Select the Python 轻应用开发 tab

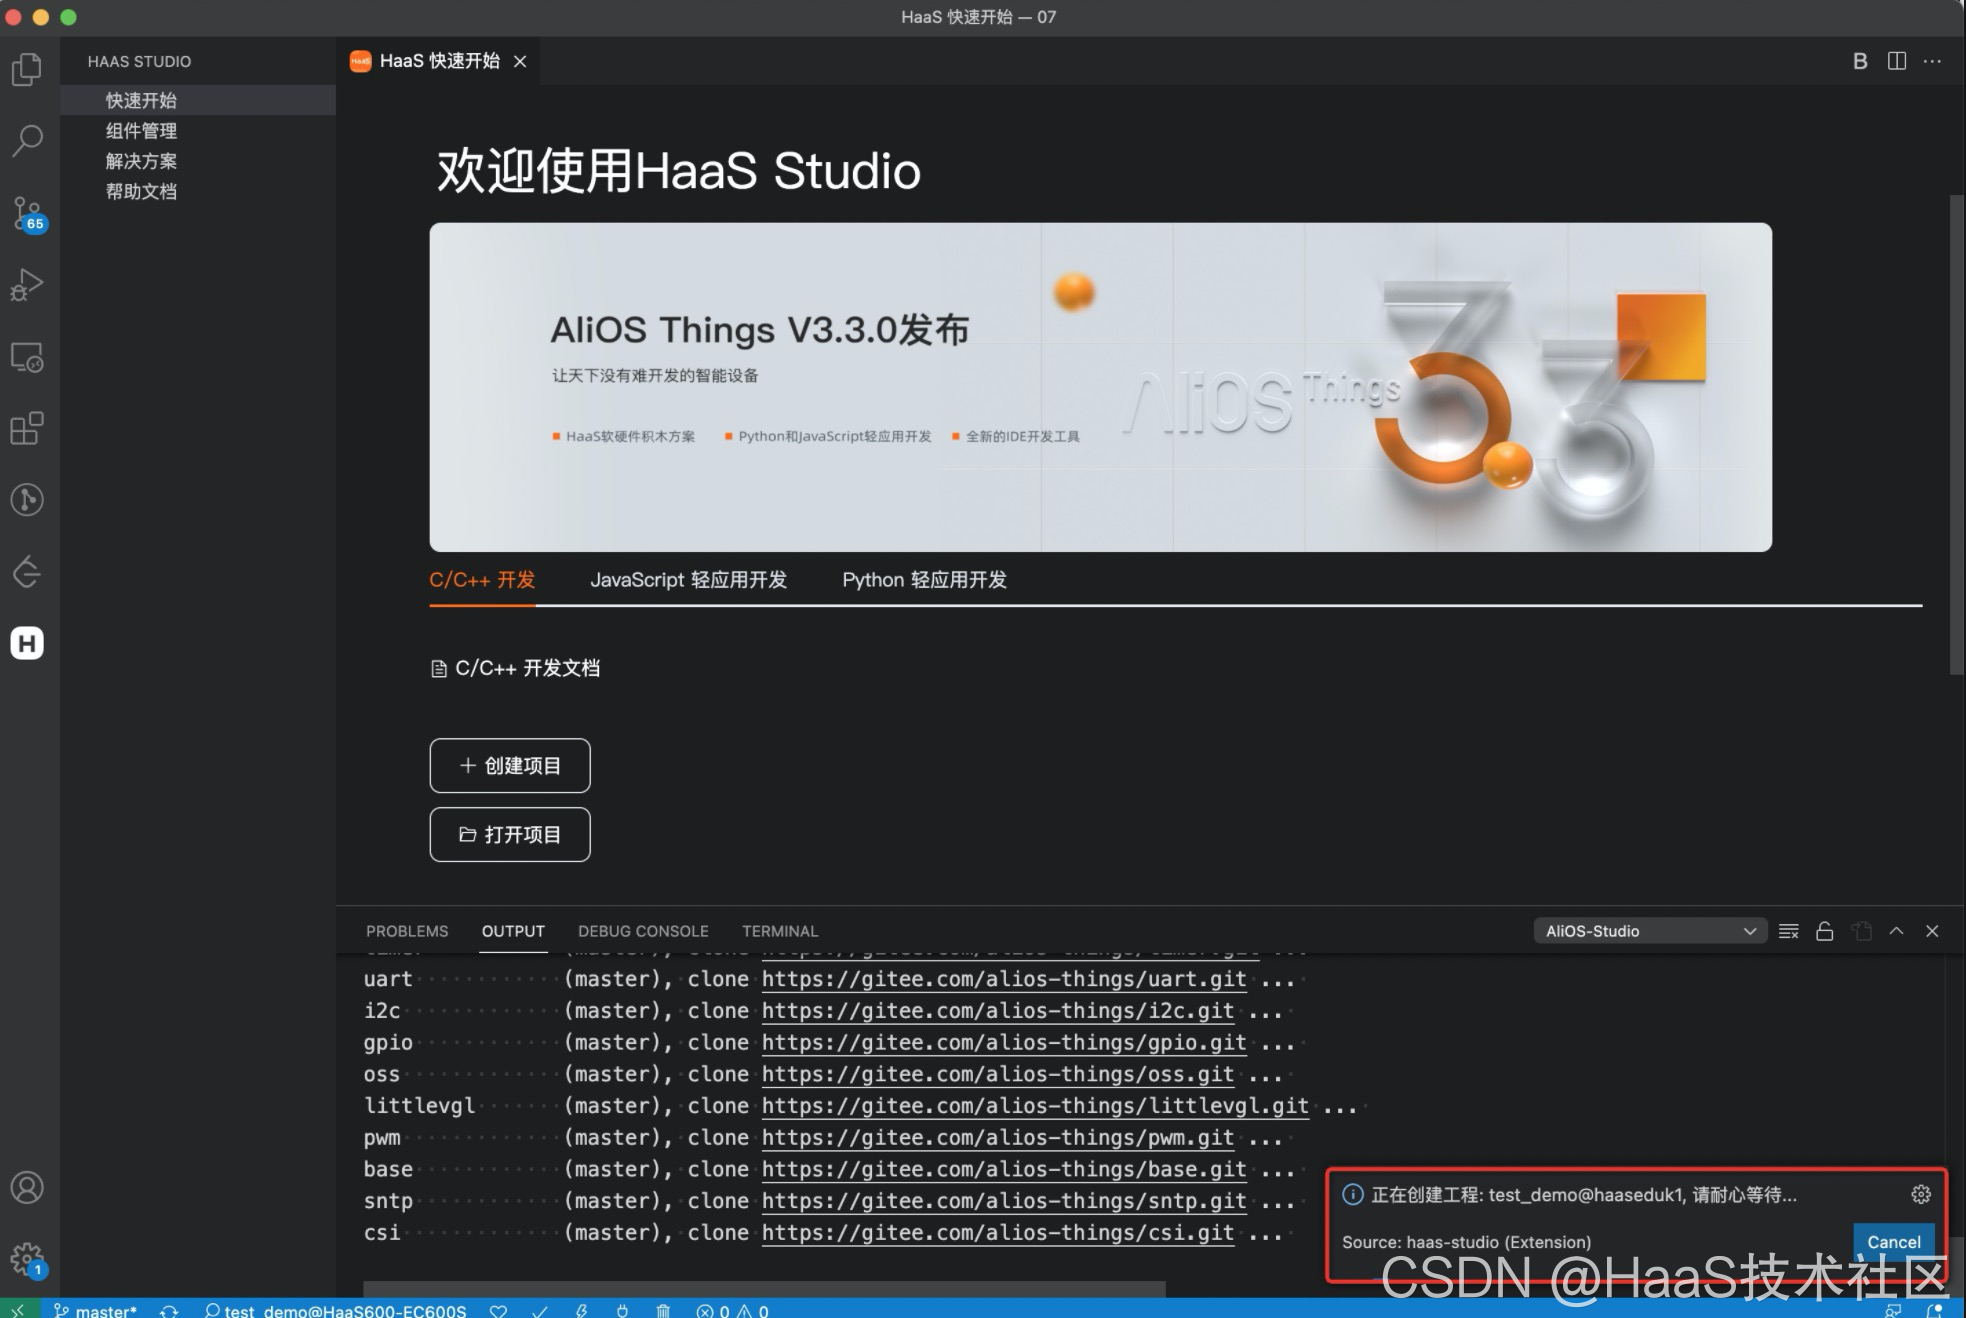[x=923, y=580]
